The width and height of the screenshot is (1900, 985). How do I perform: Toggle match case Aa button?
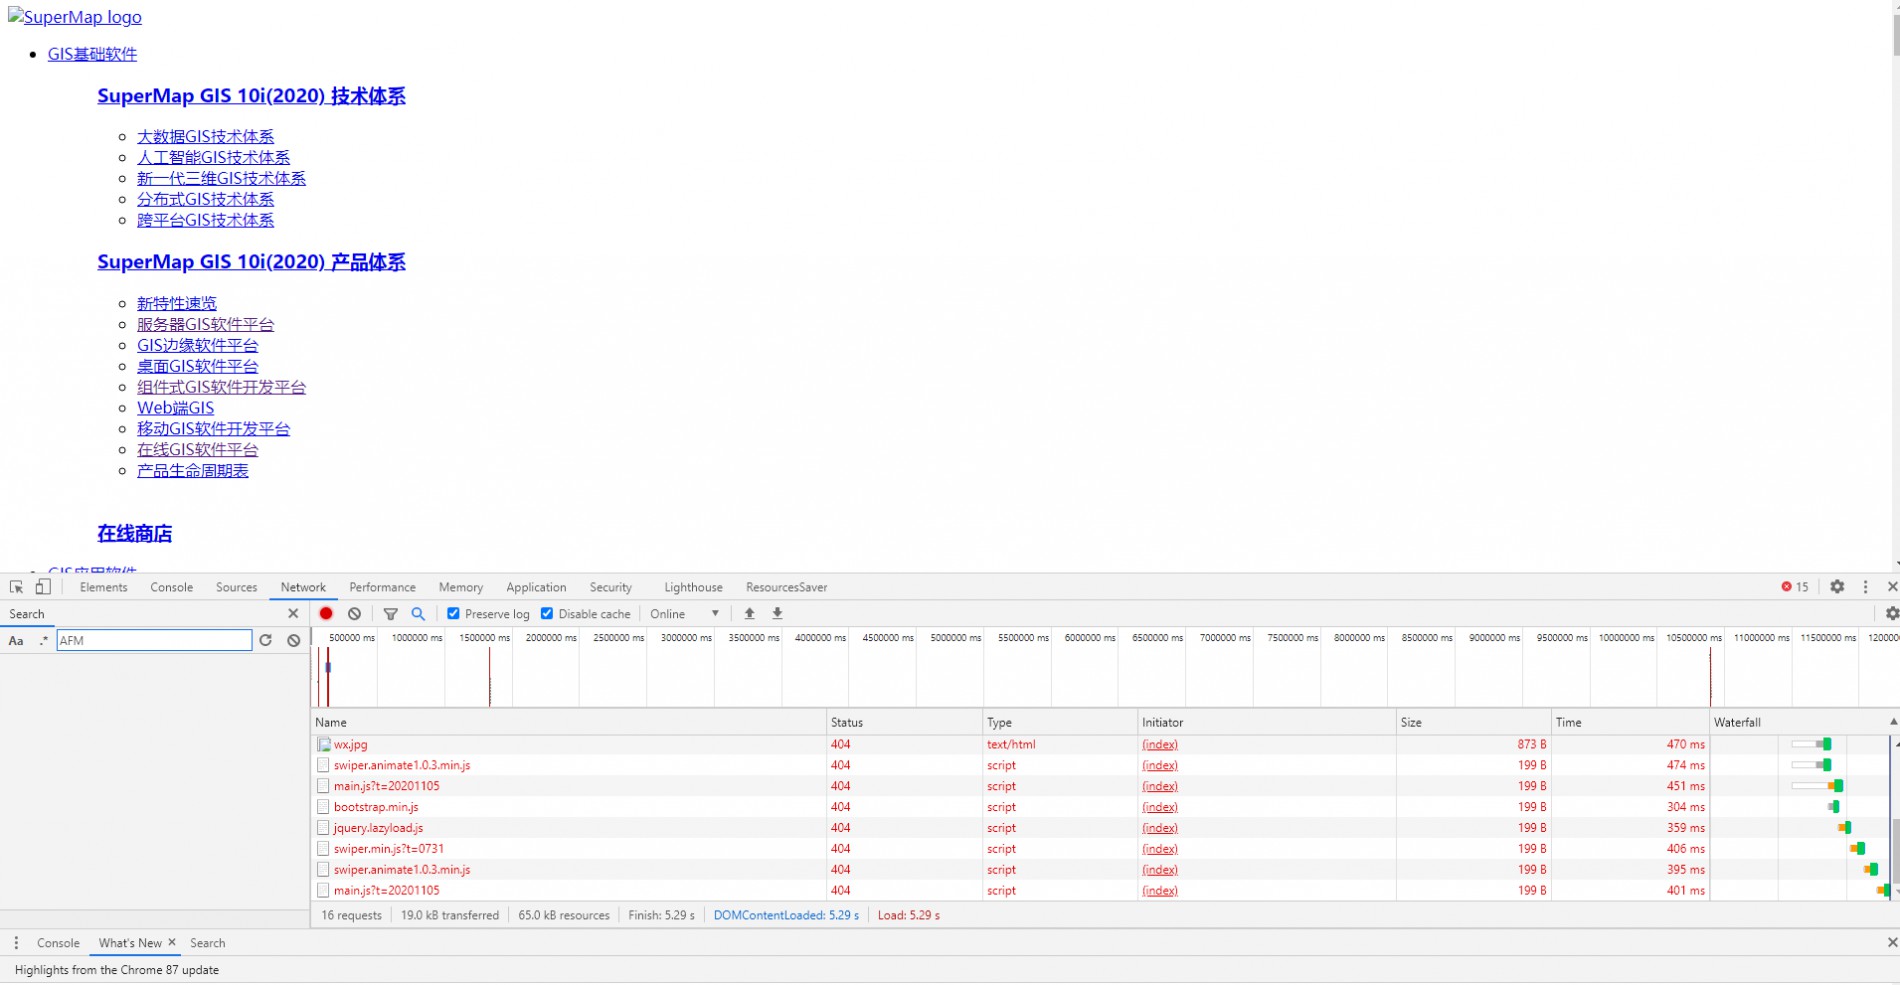point(16,640)
